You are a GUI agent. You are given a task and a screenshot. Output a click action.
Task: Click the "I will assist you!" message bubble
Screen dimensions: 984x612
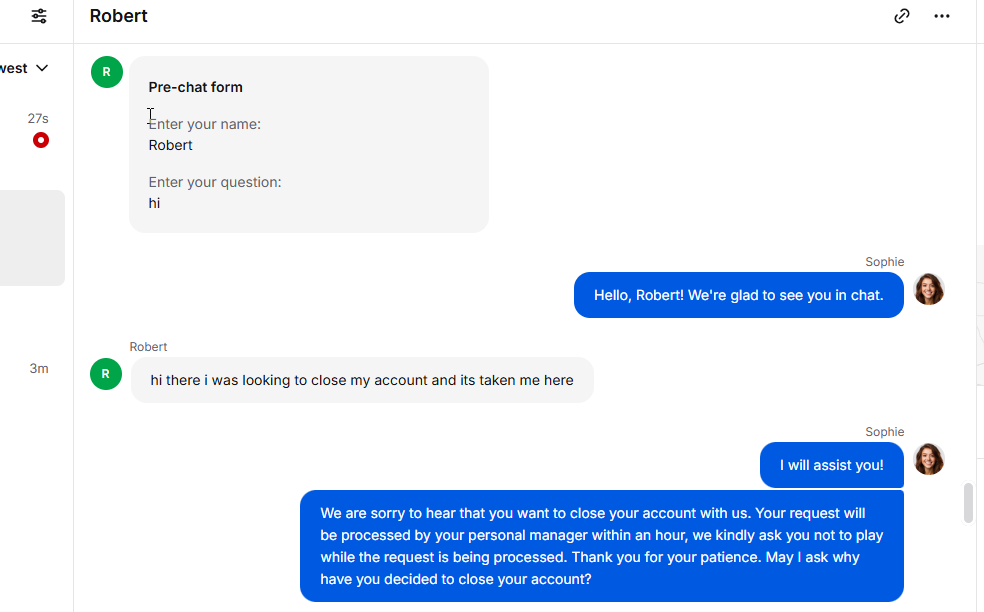[831, 465]
